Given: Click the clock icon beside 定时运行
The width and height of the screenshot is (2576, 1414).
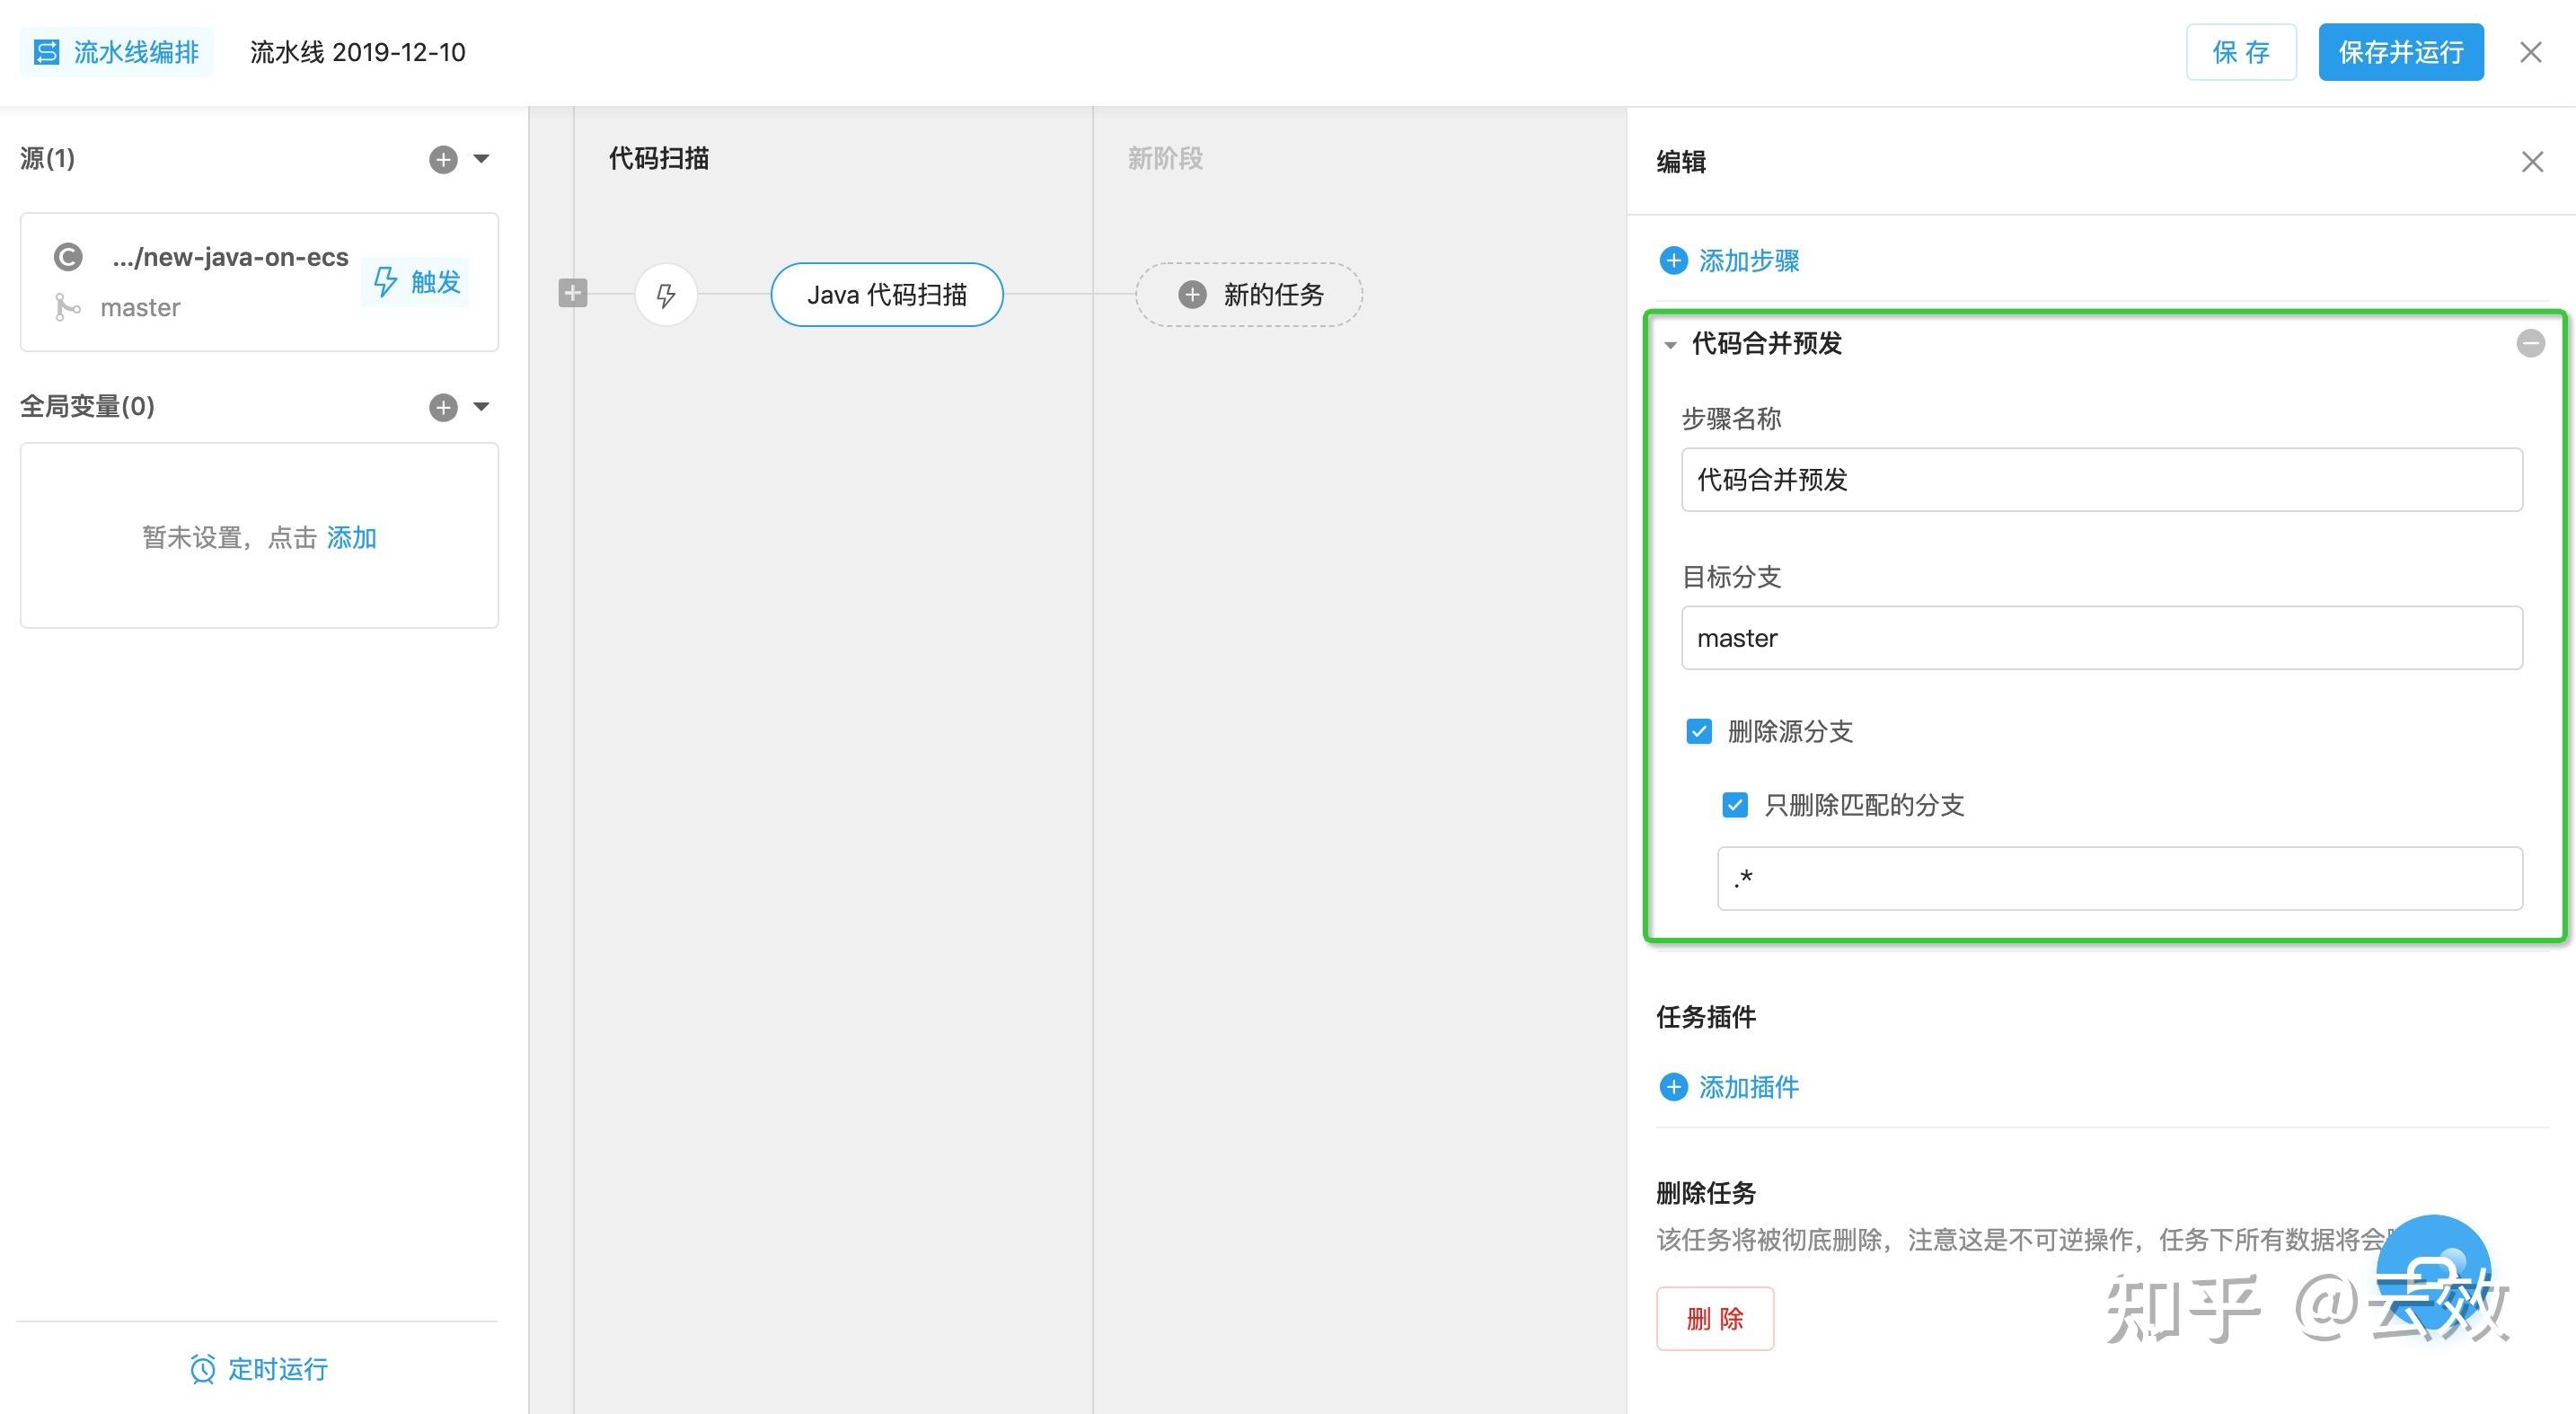Looking at the screenshot, I should (203, 1369).
